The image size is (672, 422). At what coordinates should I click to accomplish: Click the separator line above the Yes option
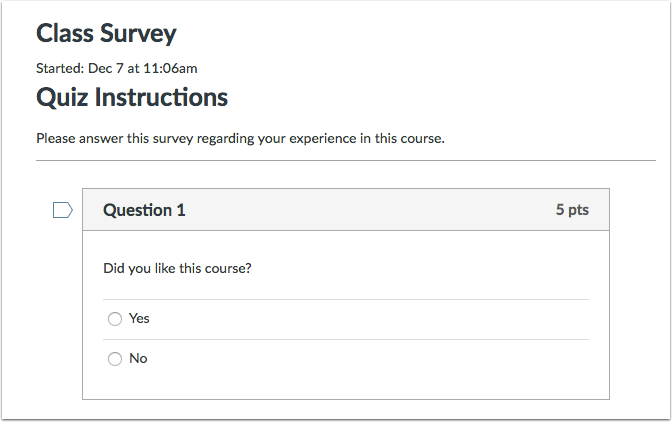tap(345, 299)
